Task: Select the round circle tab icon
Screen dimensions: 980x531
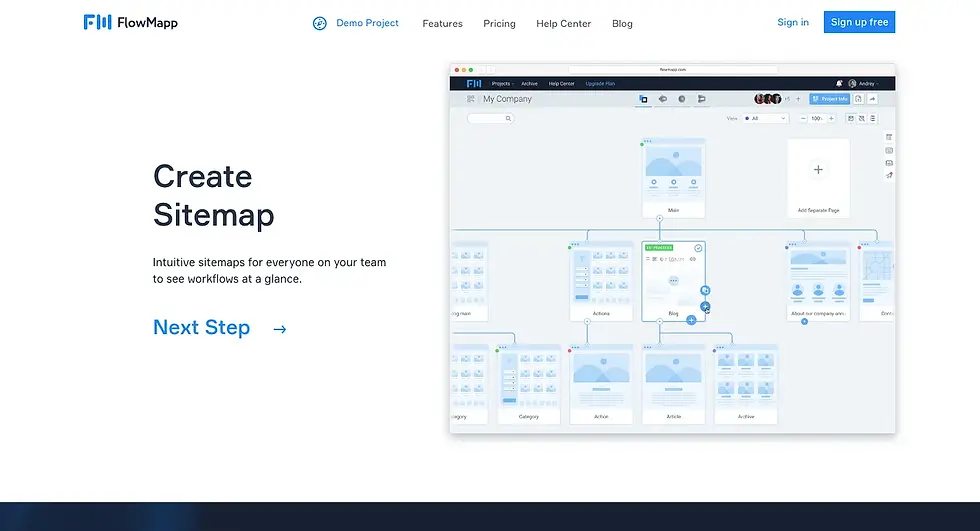Action: 682,99
